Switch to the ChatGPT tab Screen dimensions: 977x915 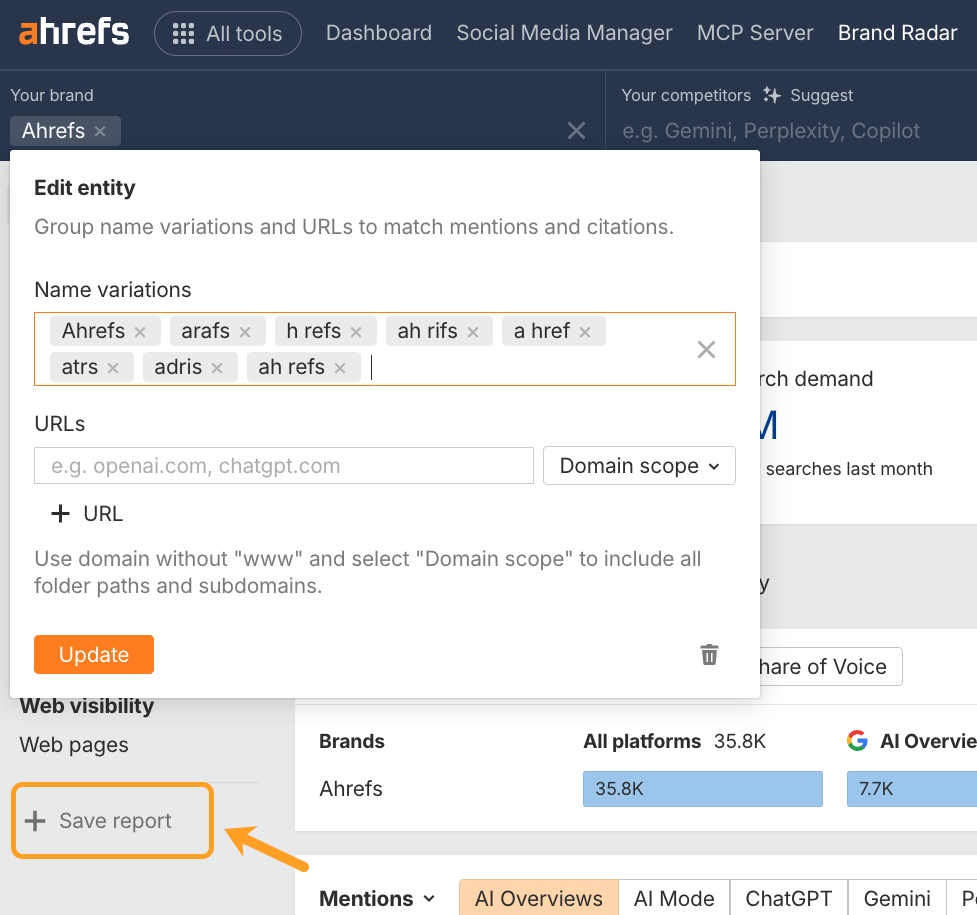click(x=789, y=898)
